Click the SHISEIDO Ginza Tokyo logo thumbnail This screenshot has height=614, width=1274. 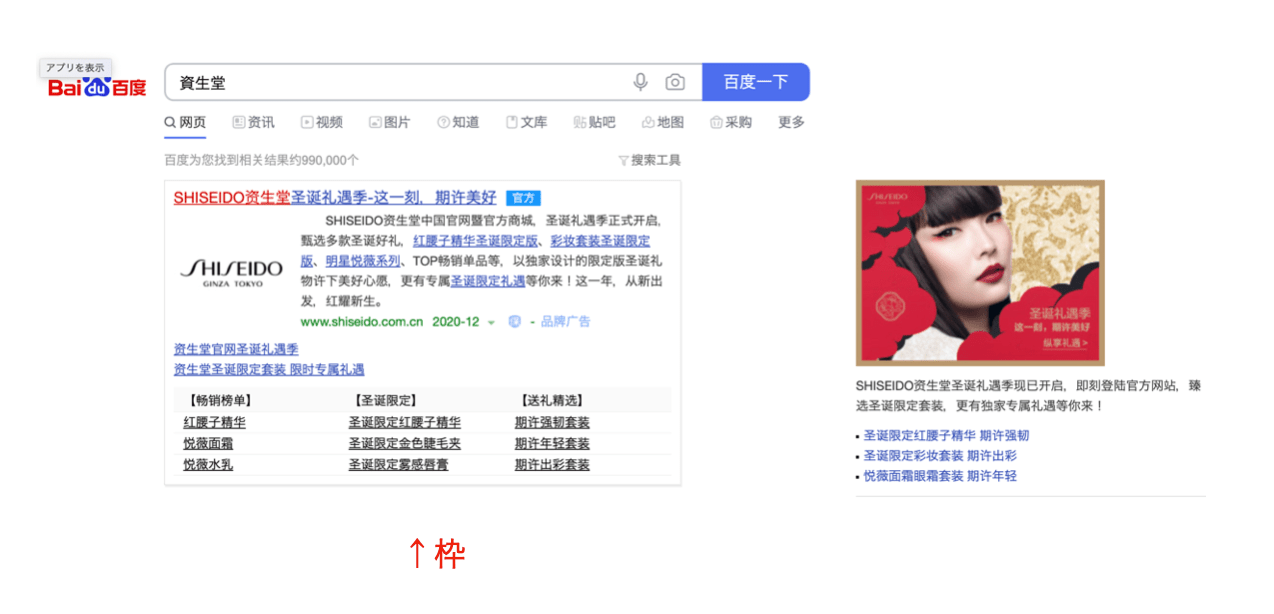pyautogui.click(x=231, y=272)
